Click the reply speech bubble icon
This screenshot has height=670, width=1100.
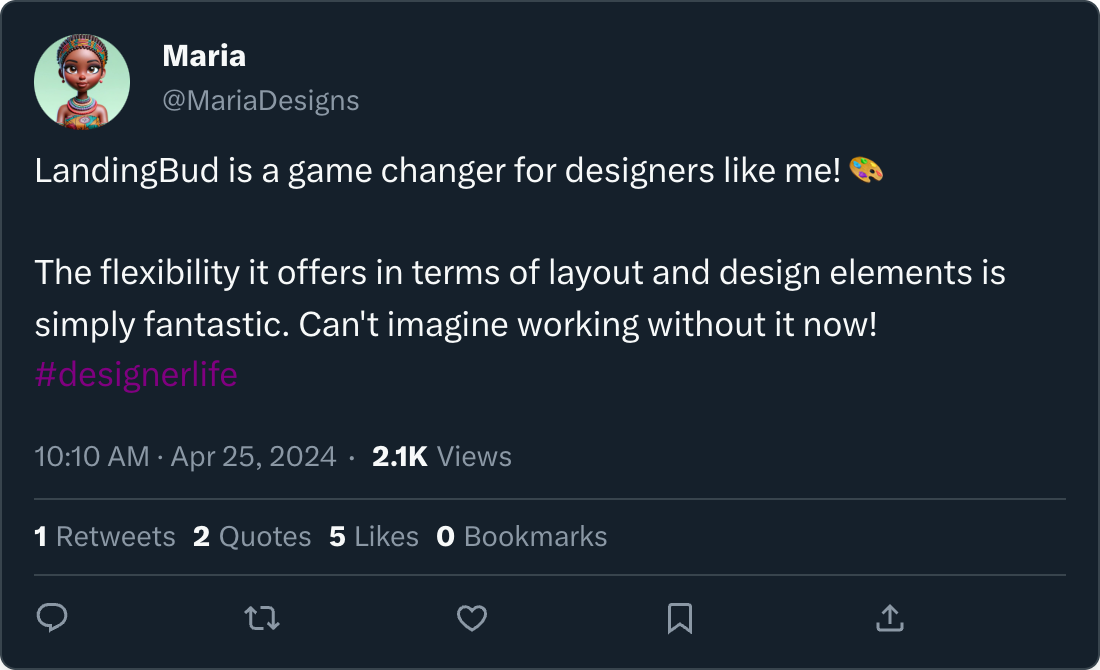point(52,619)
